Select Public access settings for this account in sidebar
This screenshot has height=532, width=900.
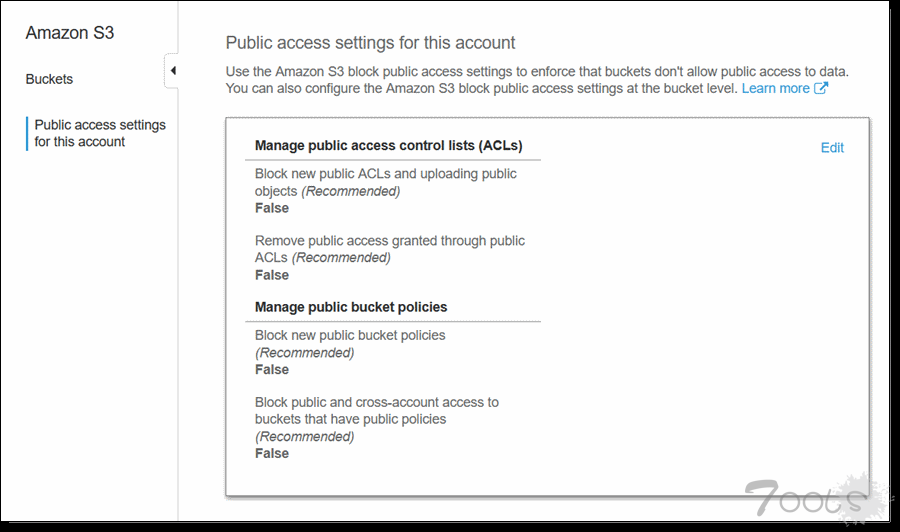coord(100,133)
